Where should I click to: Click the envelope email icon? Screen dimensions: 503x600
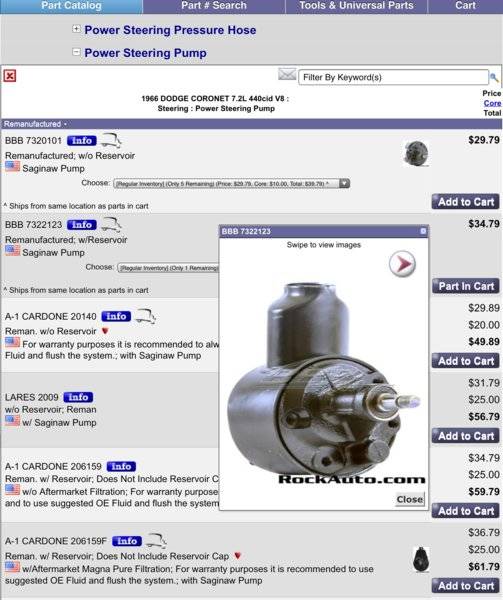(287, 74)
